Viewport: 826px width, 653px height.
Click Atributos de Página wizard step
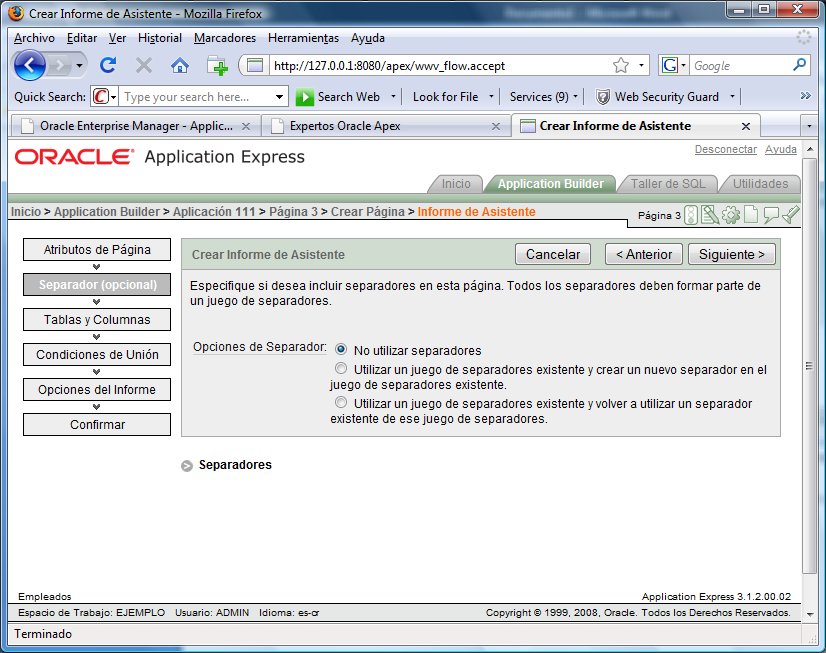pyautogui.click(x=97, y=250)
